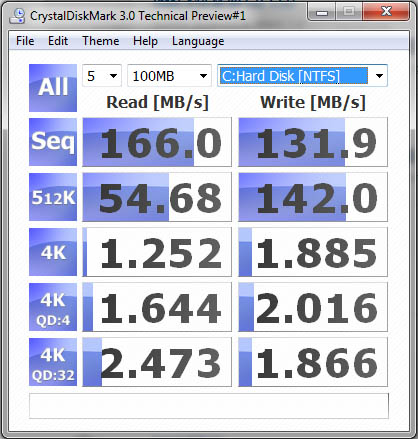The height and width of the screenshot is (439, 418).
Task: Select the 4K QD:32 write value 1.866
Action: click(x=313, y=362)
